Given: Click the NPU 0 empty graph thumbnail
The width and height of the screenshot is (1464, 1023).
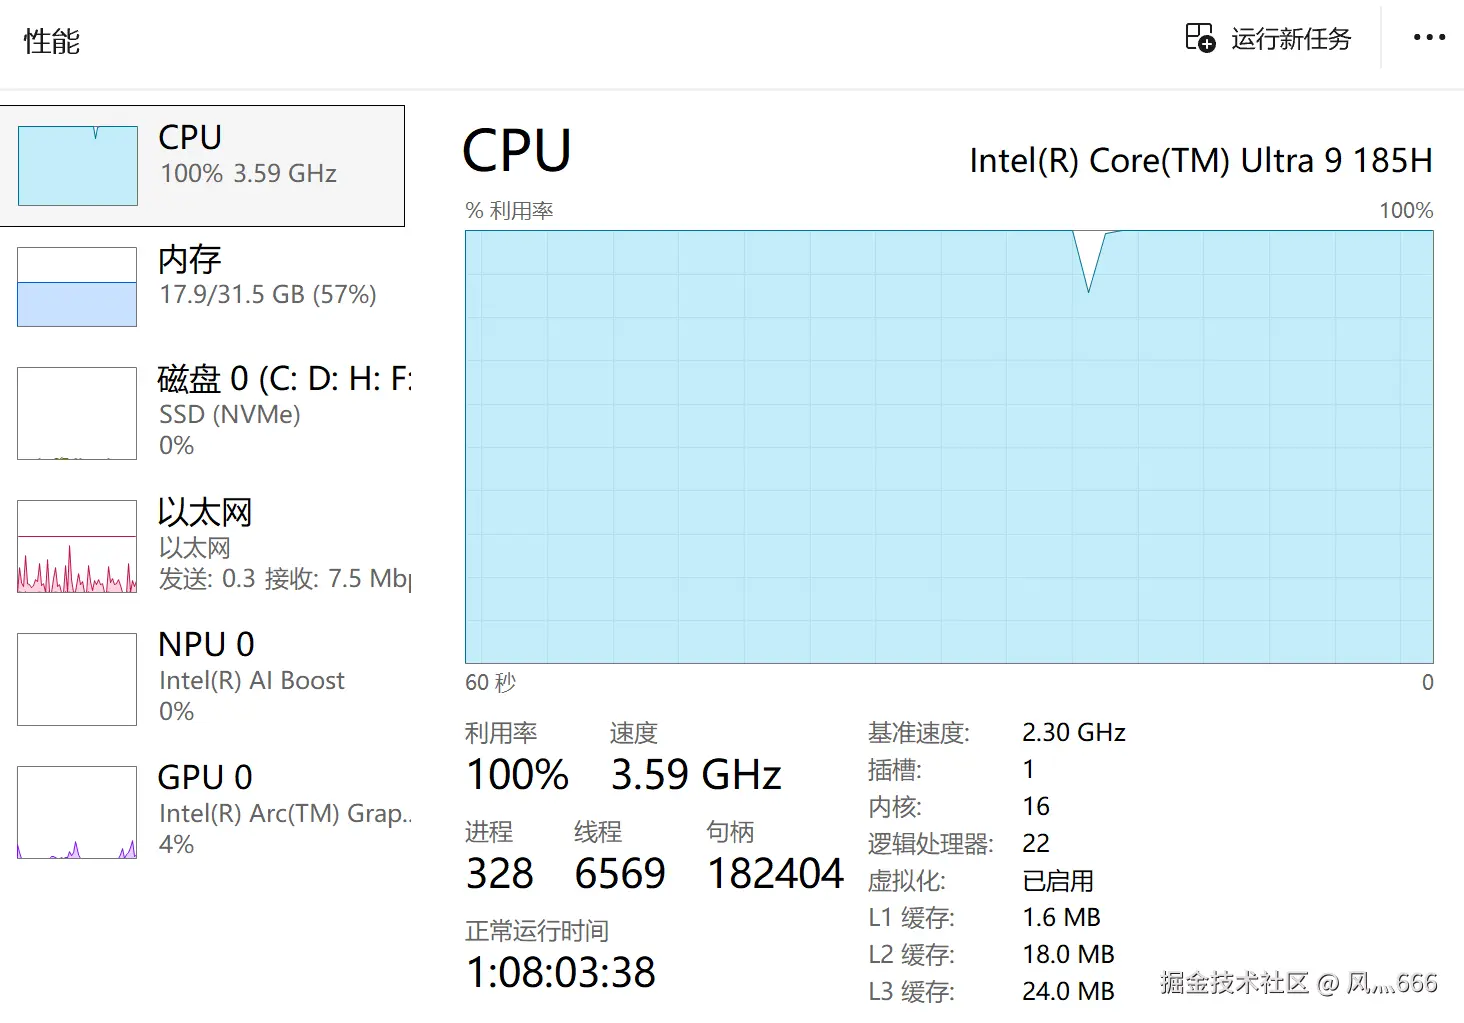Looking at the screenshot, I should point(77,679).
